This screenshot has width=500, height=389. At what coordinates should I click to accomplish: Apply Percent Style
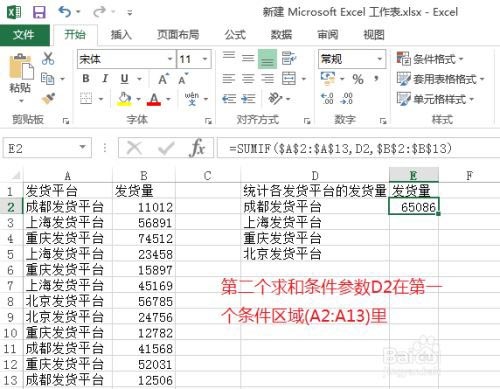[x=358, y=79]
